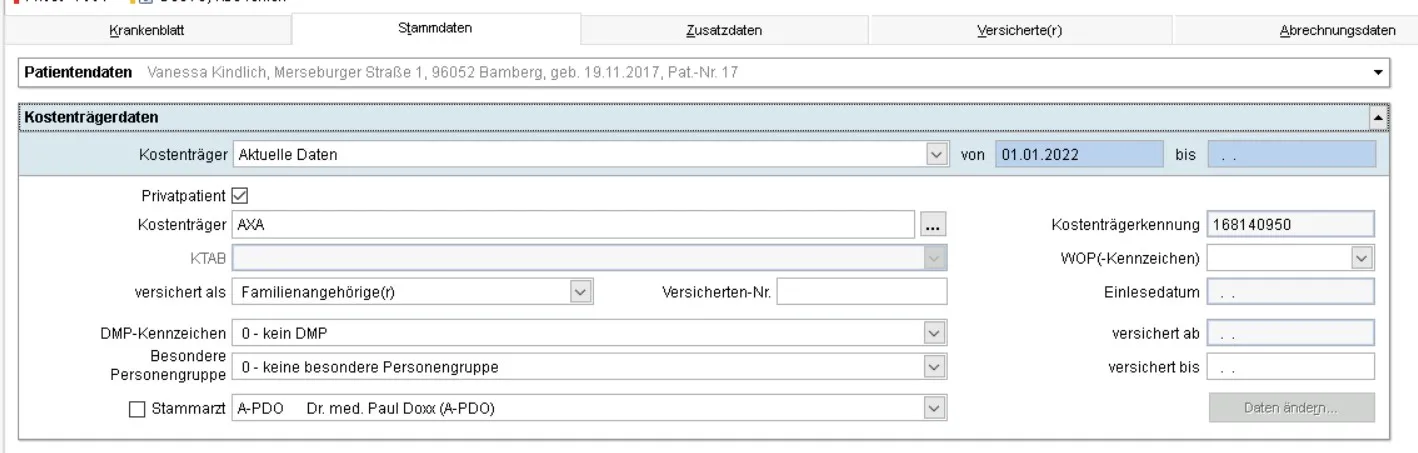Image resolution: width=1418 pixels, height=453 pixels.
Task: Expand the Patientendaten section arrow
Action: coord(1380,73)
